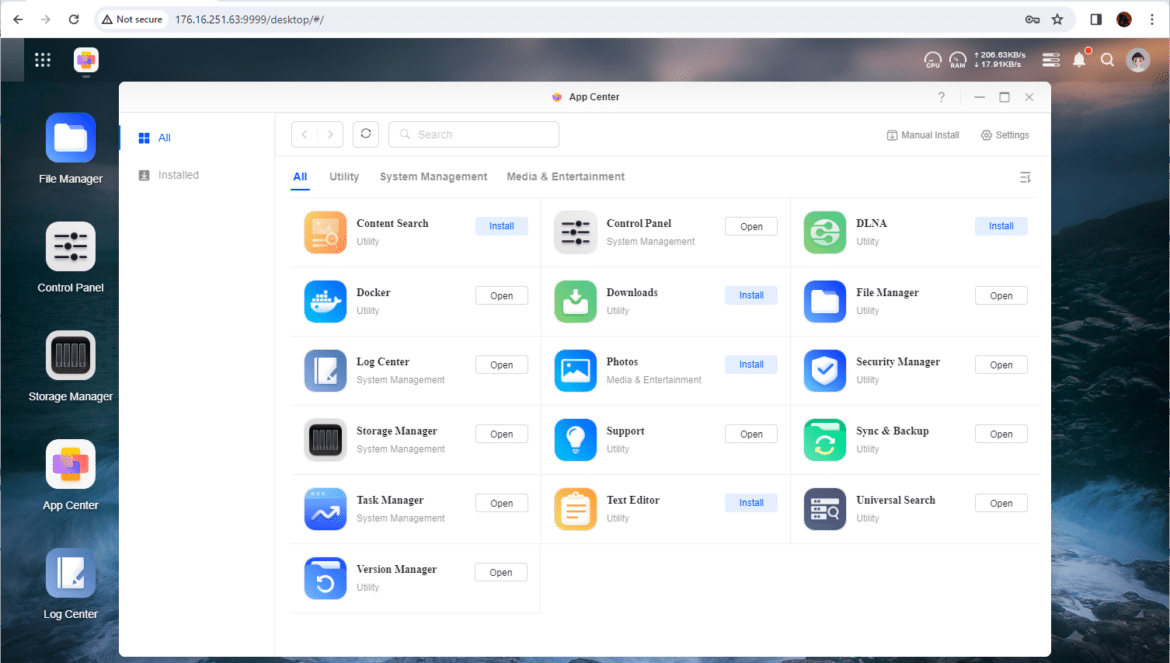Image resolution: width=1170 pixels, height=663 pixels.
Task: Open Storage Manager from the desktop shortcut
Action: (71, 356)
